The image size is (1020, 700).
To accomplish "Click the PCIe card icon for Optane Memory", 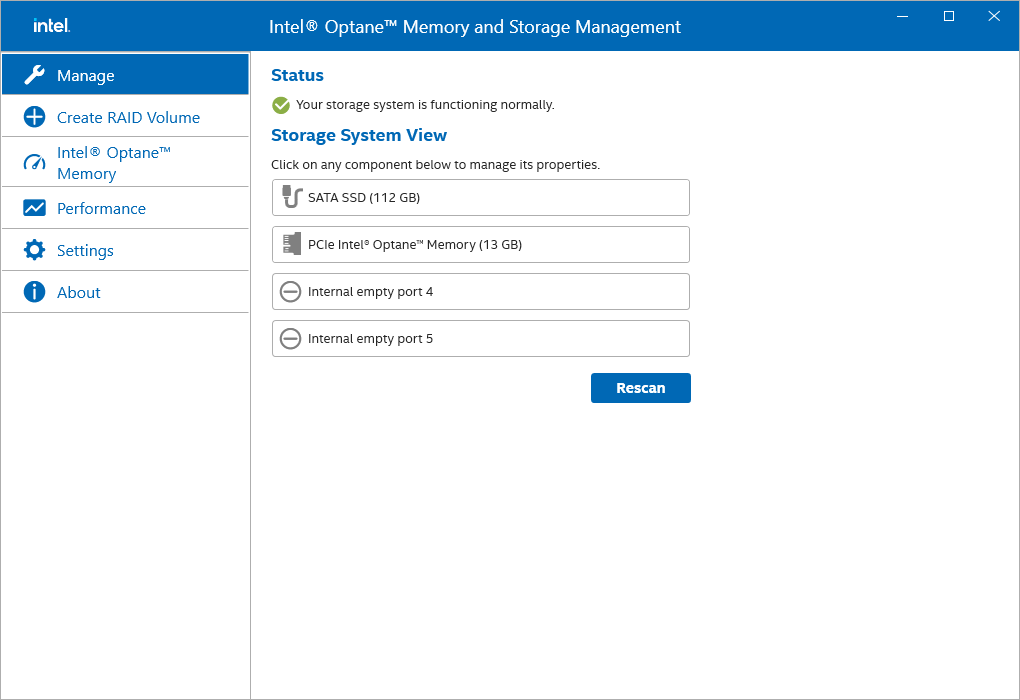I will click(292, 243).
